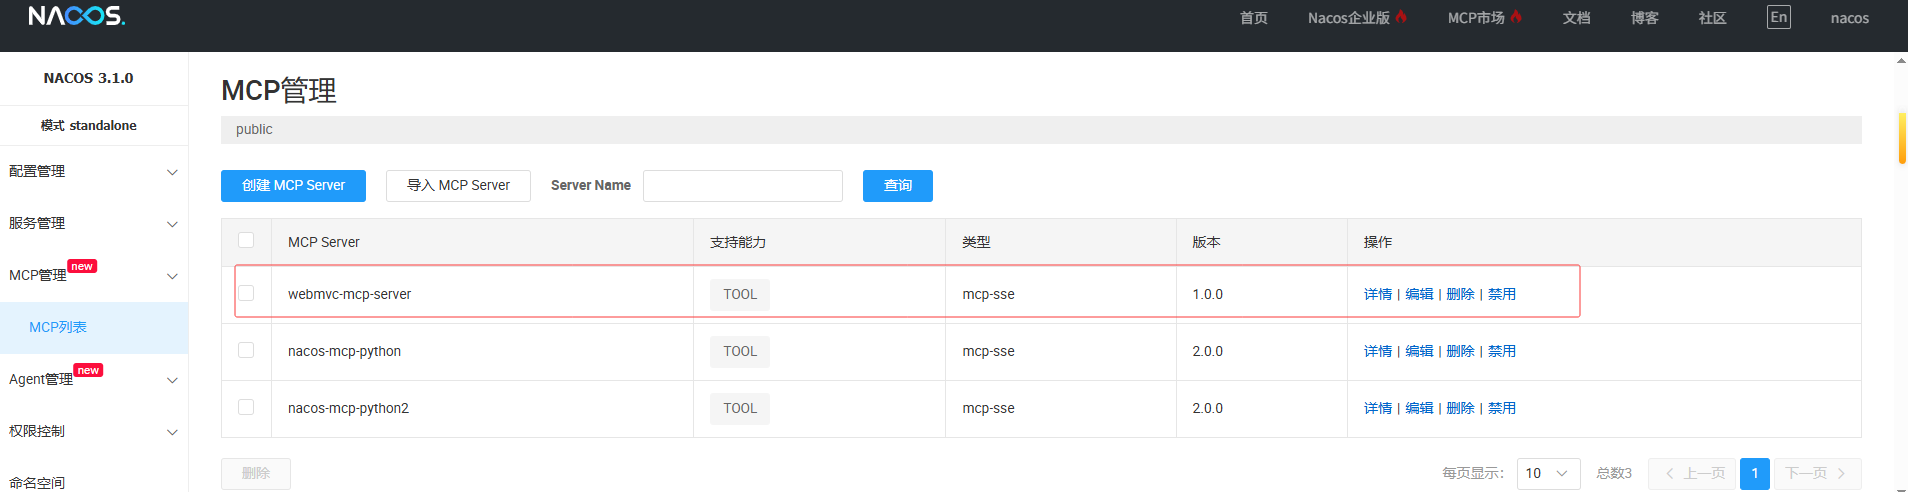1908x492 pixels.
Task: Click the TOOL tag in webmvc-mcp-server row
Action: [740, 294]
